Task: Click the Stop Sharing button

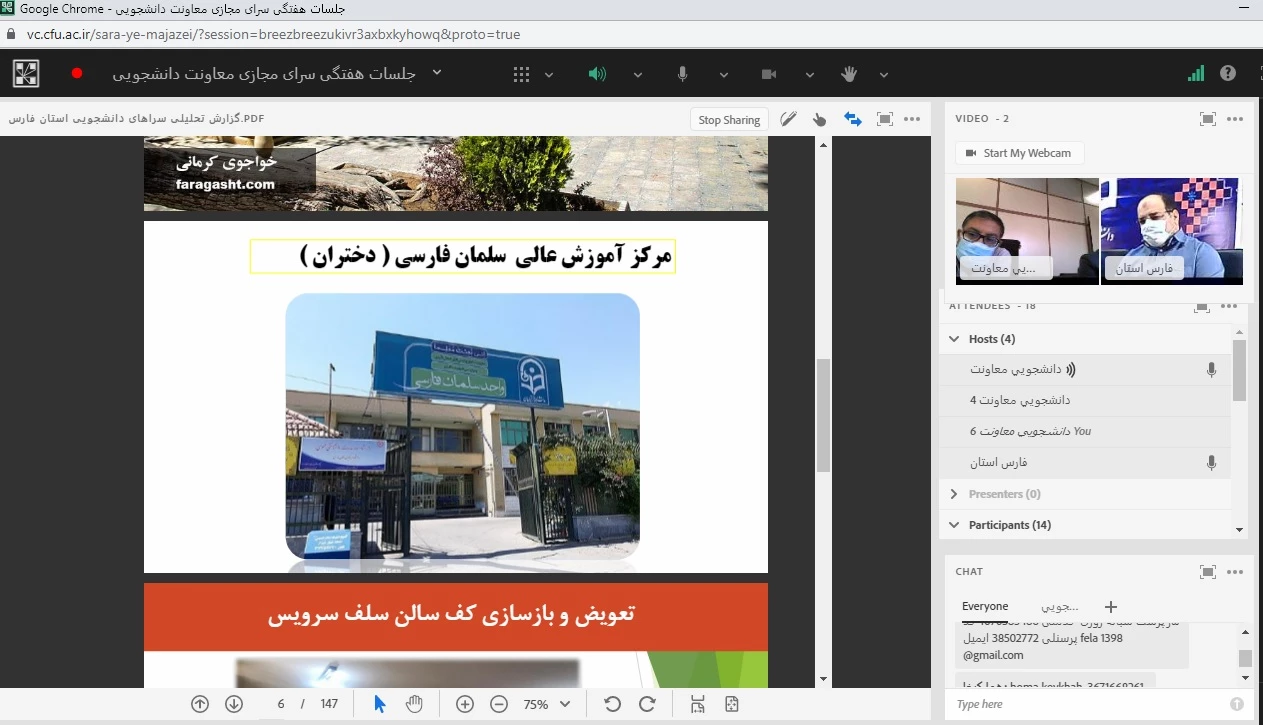Action: click(x=729, y=120)
